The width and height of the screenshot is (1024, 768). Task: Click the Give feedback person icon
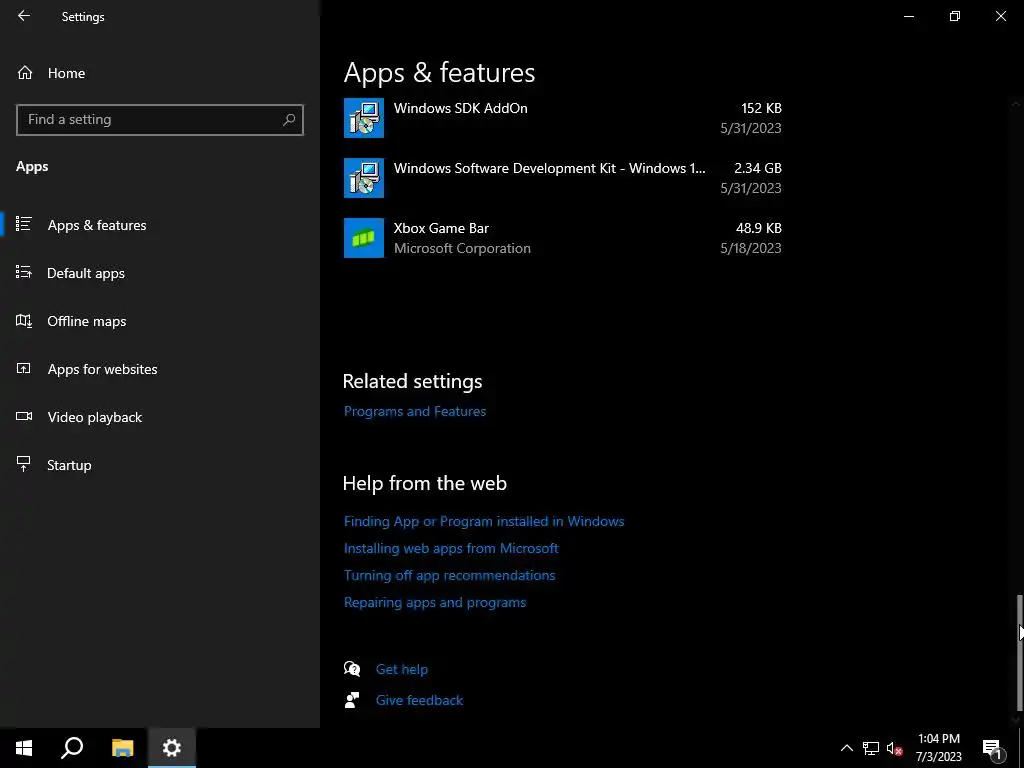click(352, 700)
